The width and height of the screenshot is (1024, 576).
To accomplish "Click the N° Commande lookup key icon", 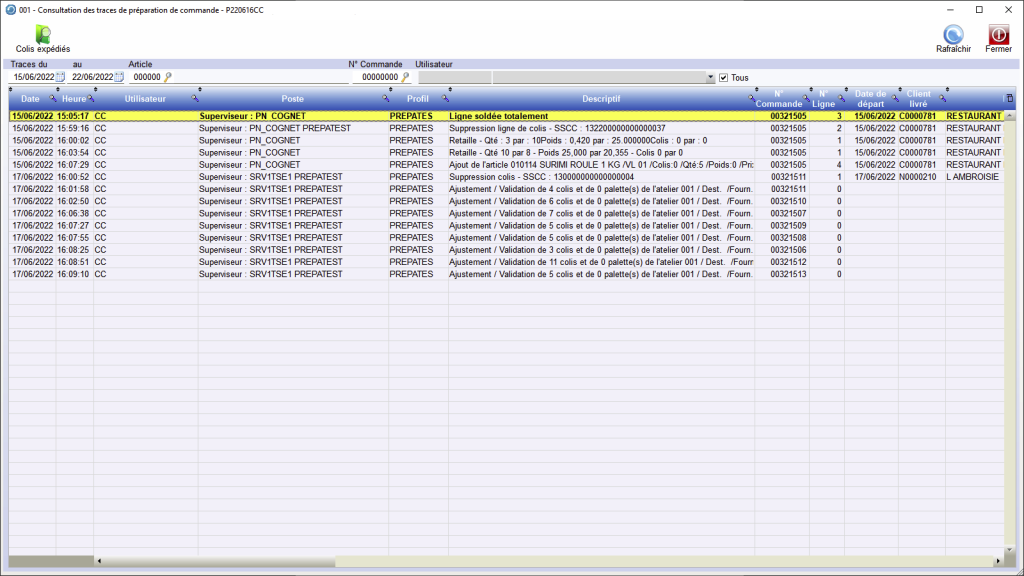I will click(405, 77).
